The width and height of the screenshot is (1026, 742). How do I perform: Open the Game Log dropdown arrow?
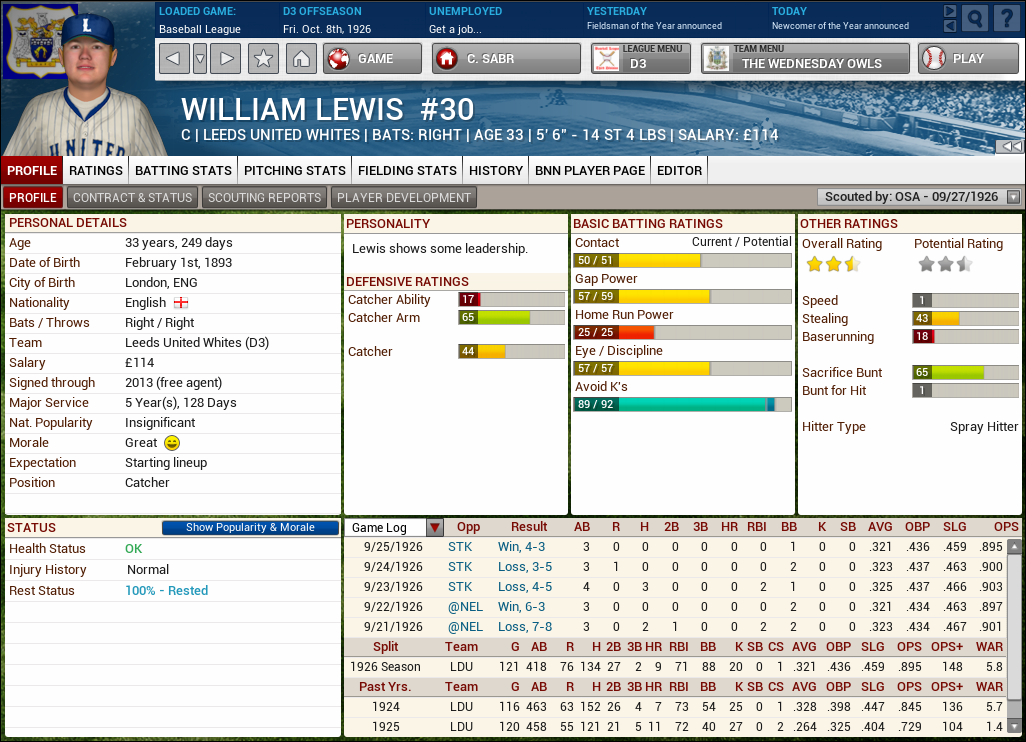(434, 527)
